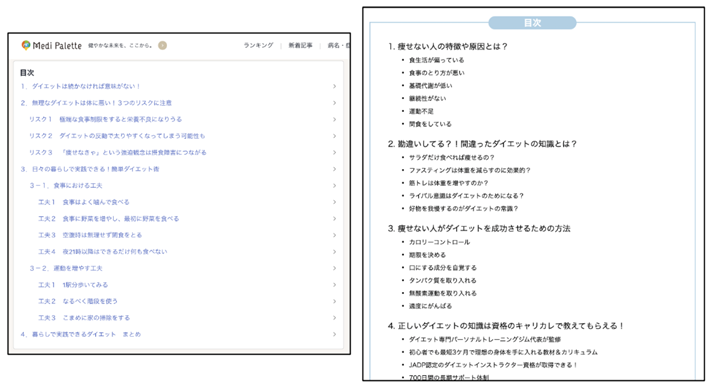Open 工夫2 食事に野菜を増やし link
Screen dimensions: 712x390
[109, 219]
